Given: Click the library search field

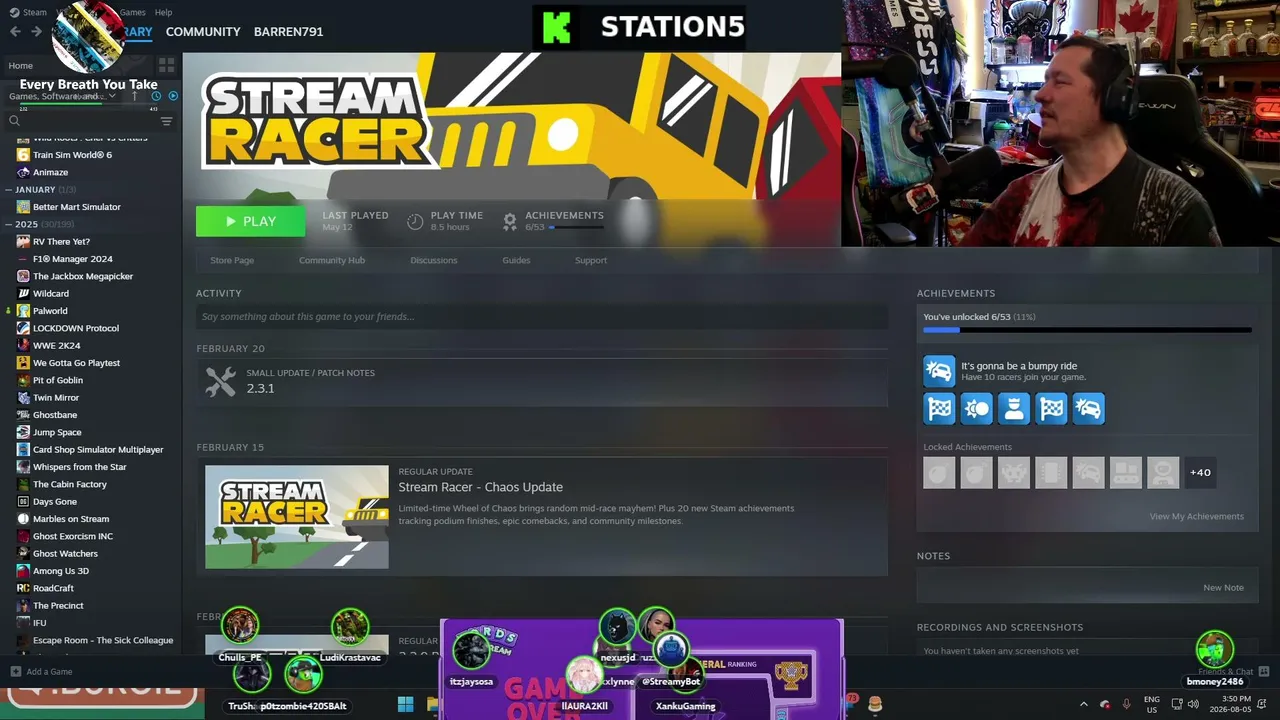Looking at the screenshot, I should pos(80,121).
